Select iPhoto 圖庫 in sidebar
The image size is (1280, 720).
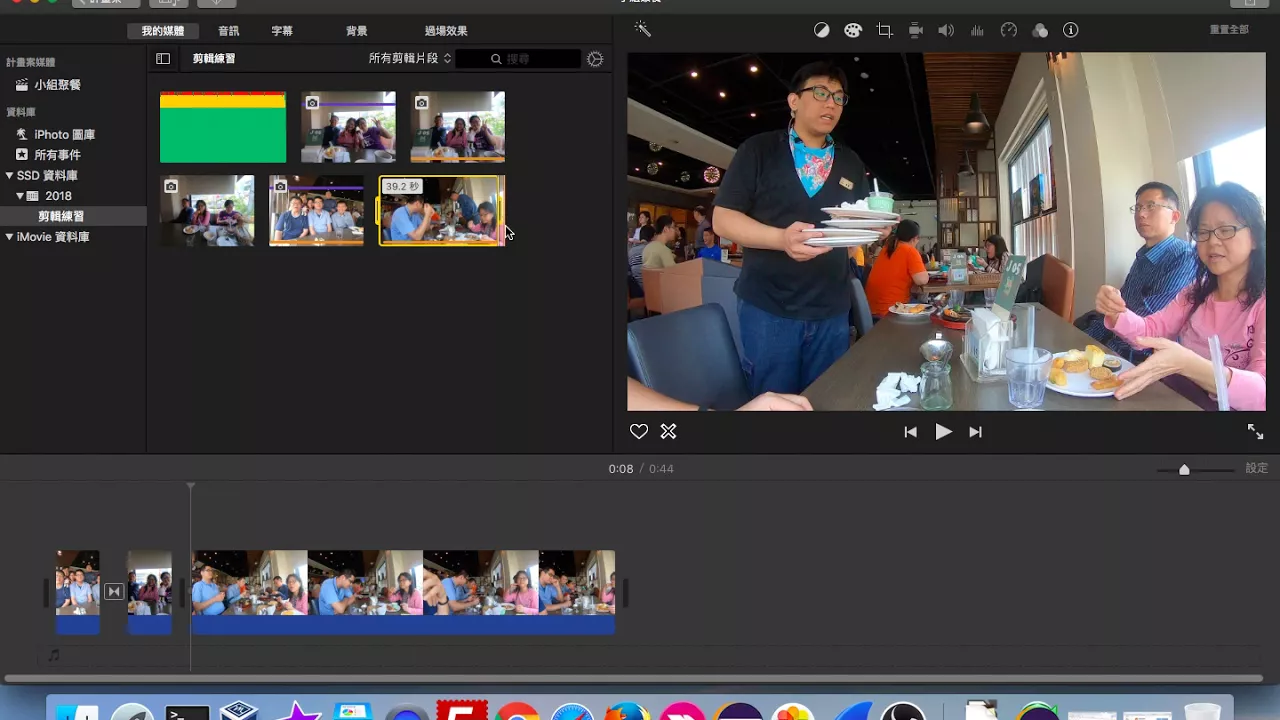(64, 134)
